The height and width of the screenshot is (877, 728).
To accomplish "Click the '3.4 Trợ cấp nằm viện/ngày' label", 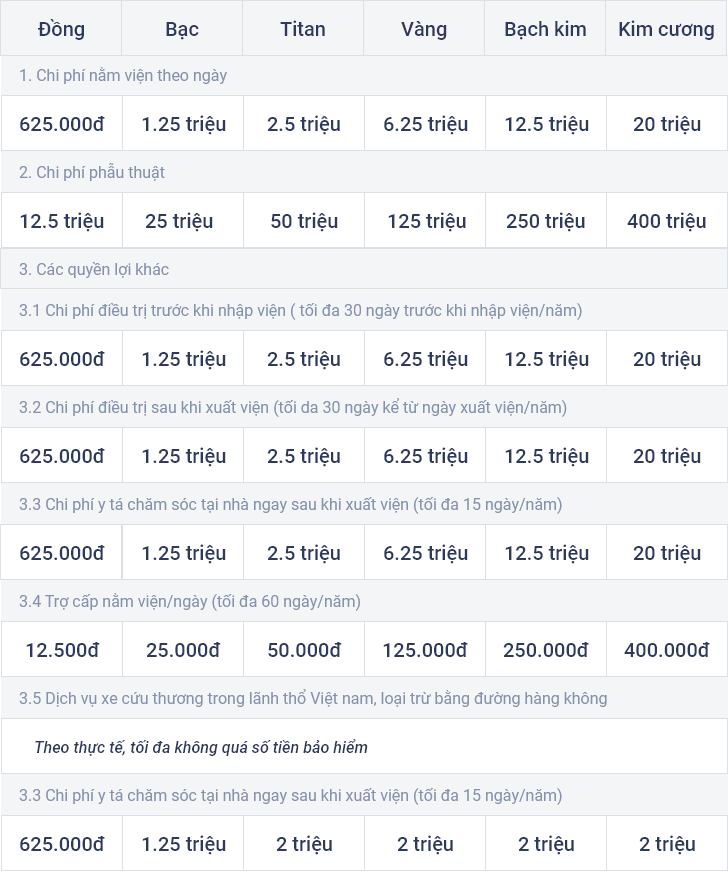I will coord(190,601).
